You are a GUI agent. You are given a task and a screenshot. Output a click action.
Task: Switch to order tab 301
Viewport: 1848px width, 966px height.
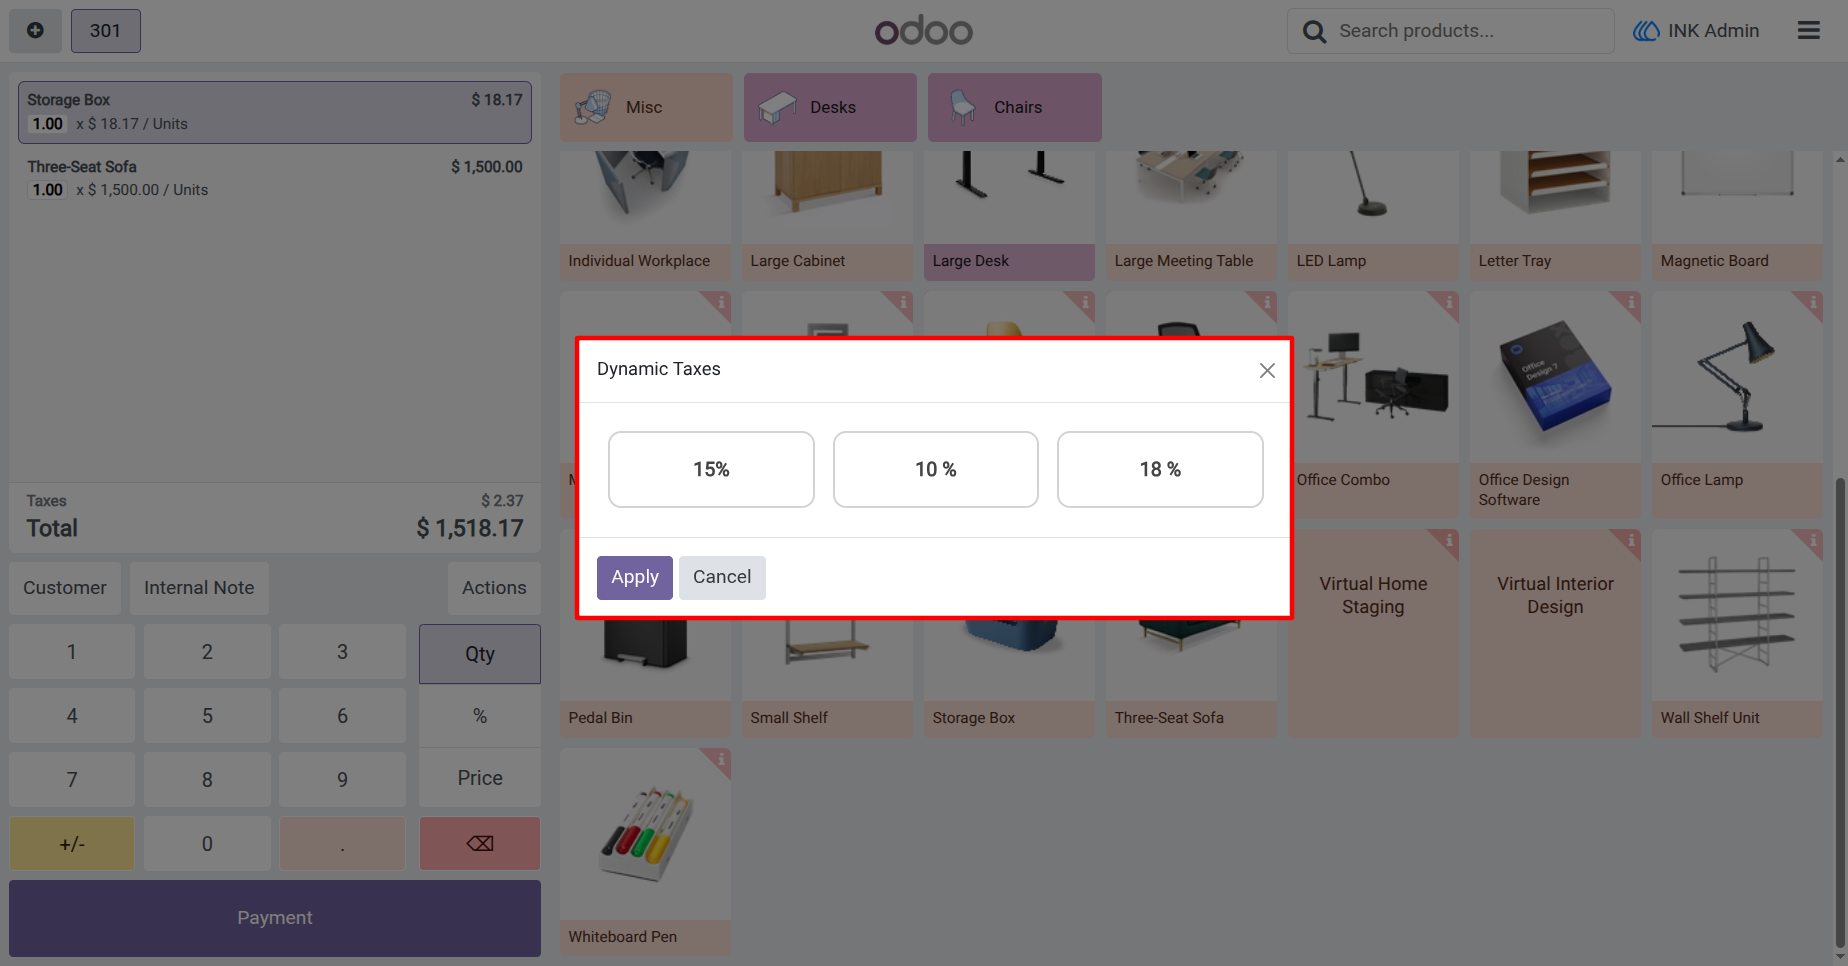105,31
